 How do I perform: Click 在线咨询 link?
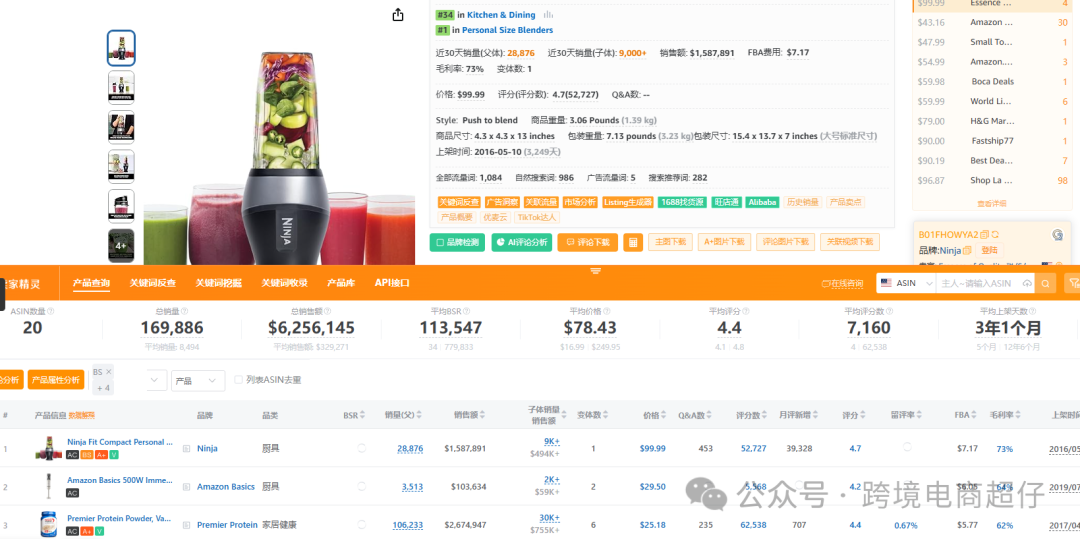pyautogui.click(x=842, y=284)
